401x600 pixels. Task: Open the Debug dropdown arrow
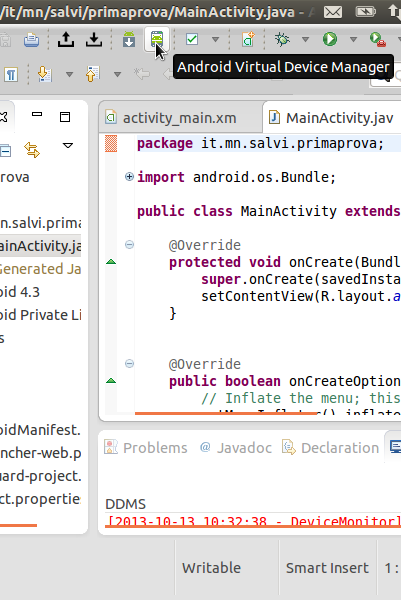click(305, 39)
